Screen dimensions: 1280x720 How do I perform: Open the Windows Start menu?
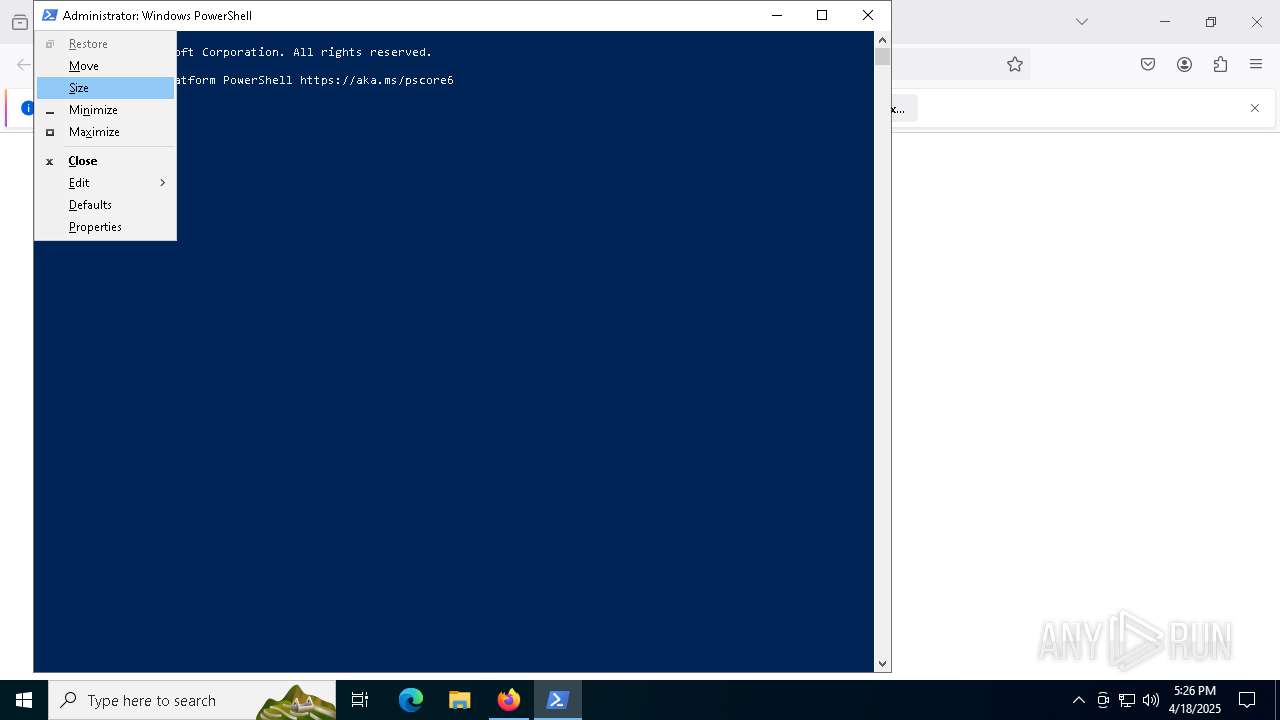(x=24, y=700)
